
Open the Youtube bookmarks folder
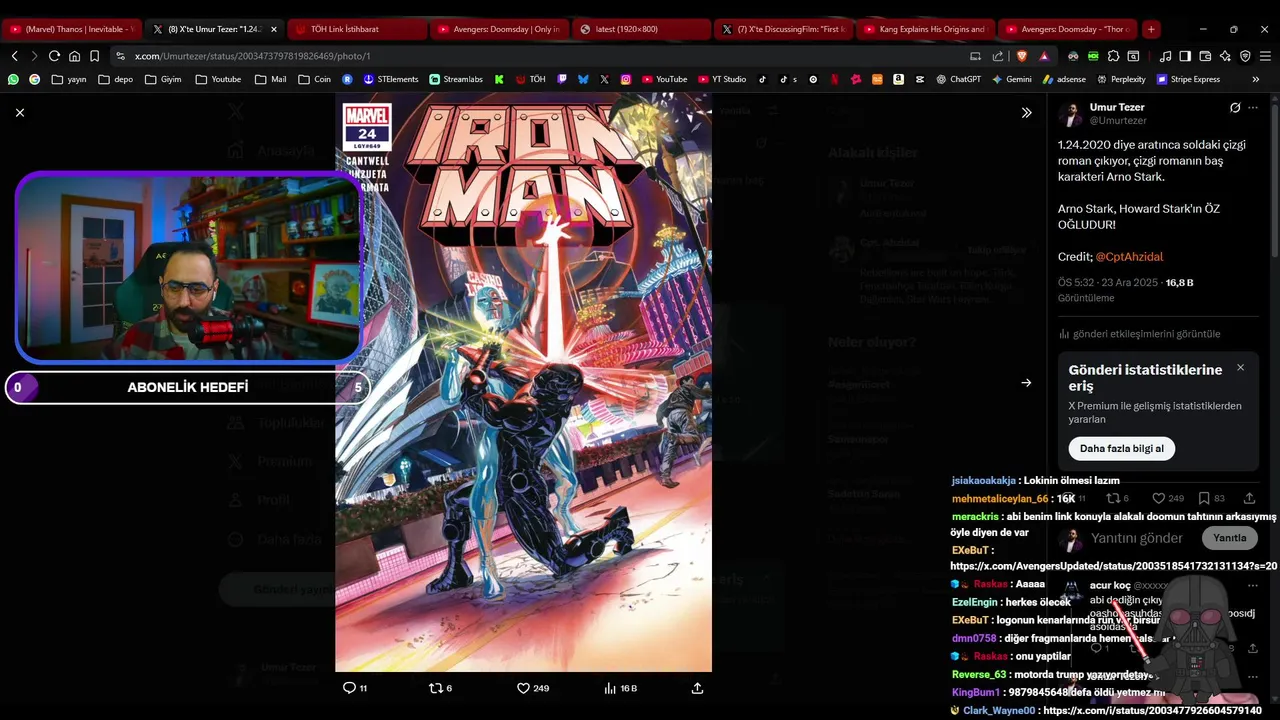coord(218,79)
